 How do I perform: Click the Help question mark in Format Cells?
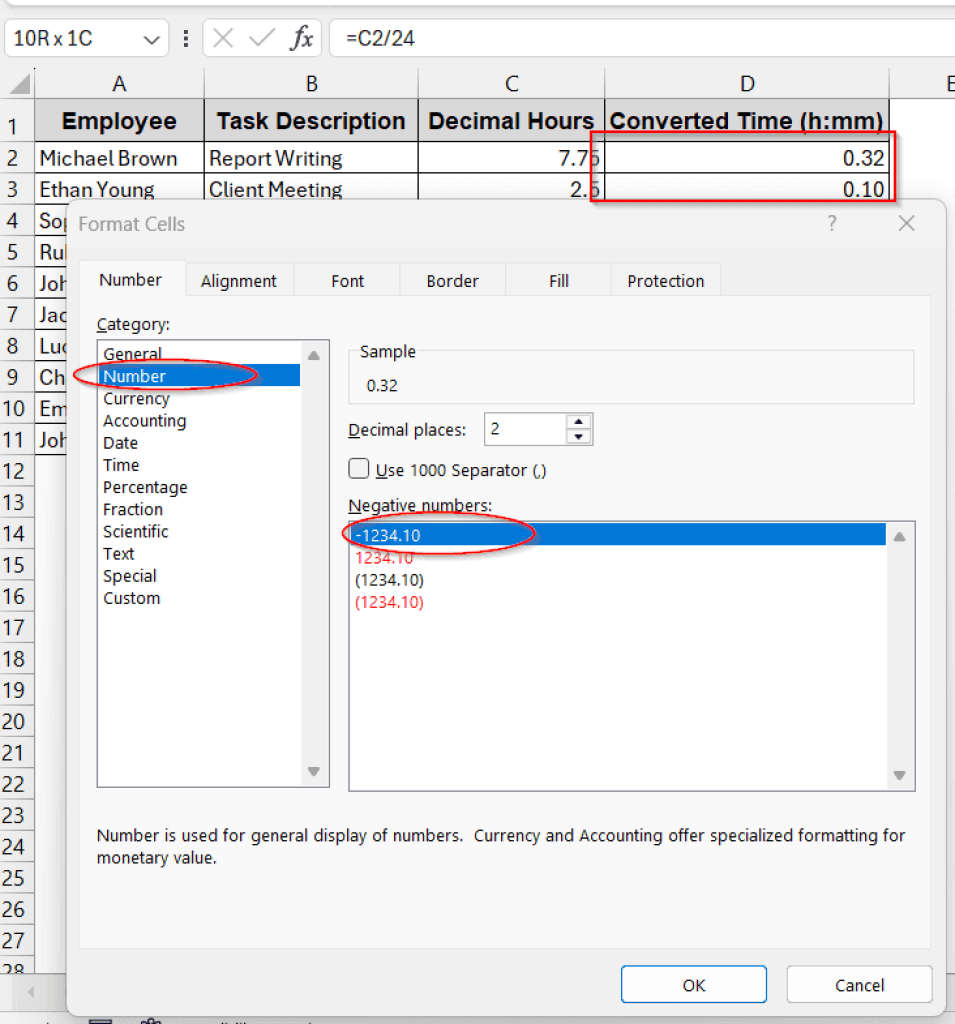831,223
